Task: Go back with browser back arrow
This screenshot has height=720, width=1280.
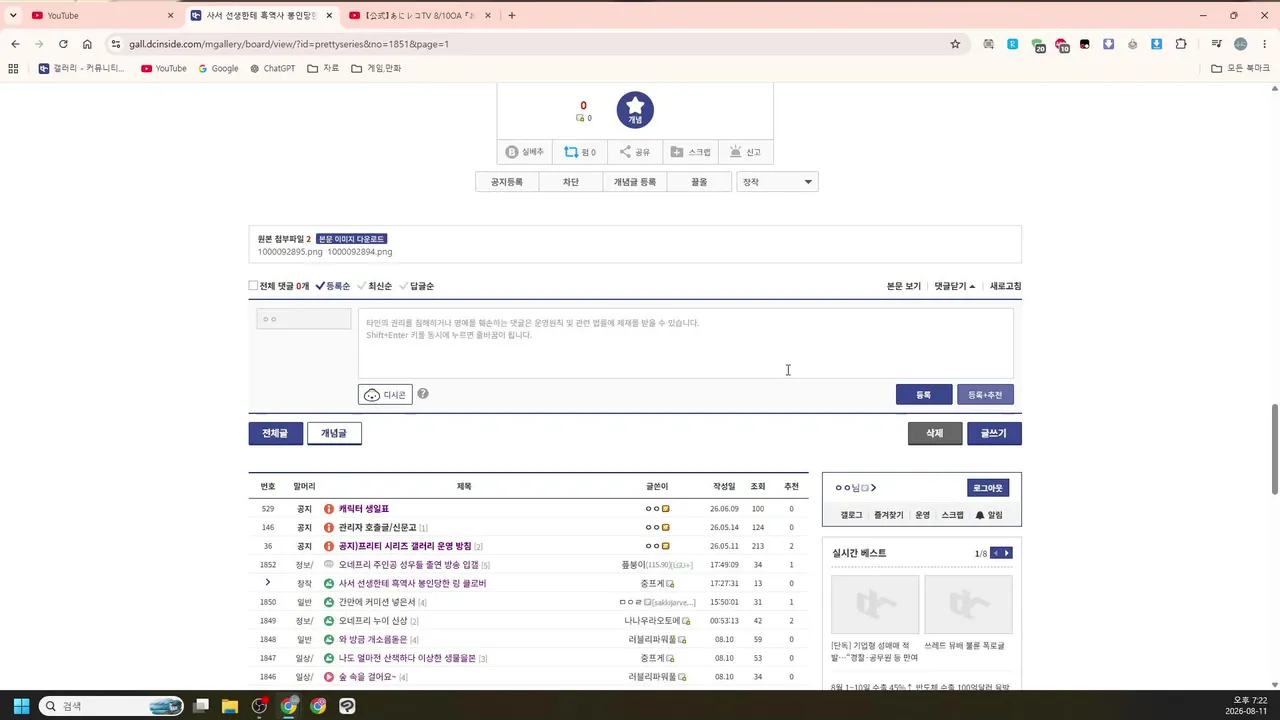Action: [x=15, y=44]
